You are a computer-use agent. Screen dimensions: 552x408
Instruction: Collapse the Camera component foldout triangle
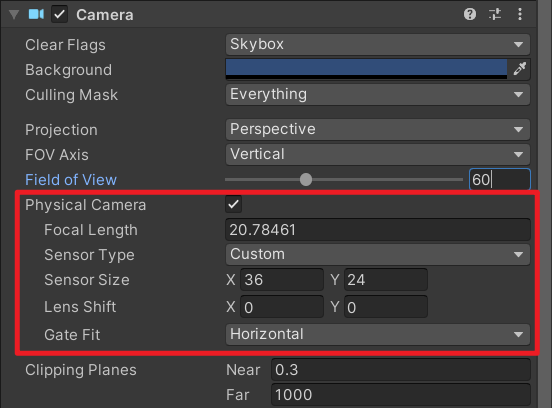[14, 14]
